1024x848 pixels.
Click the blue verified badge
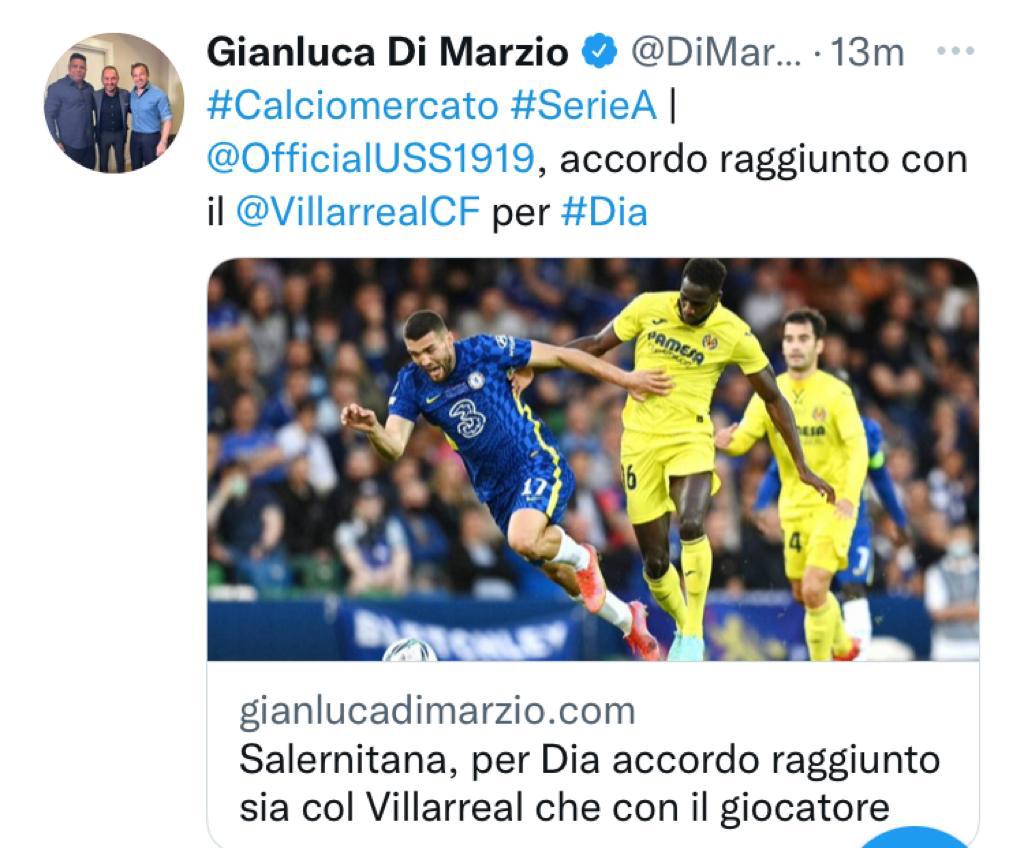point(599,52)
